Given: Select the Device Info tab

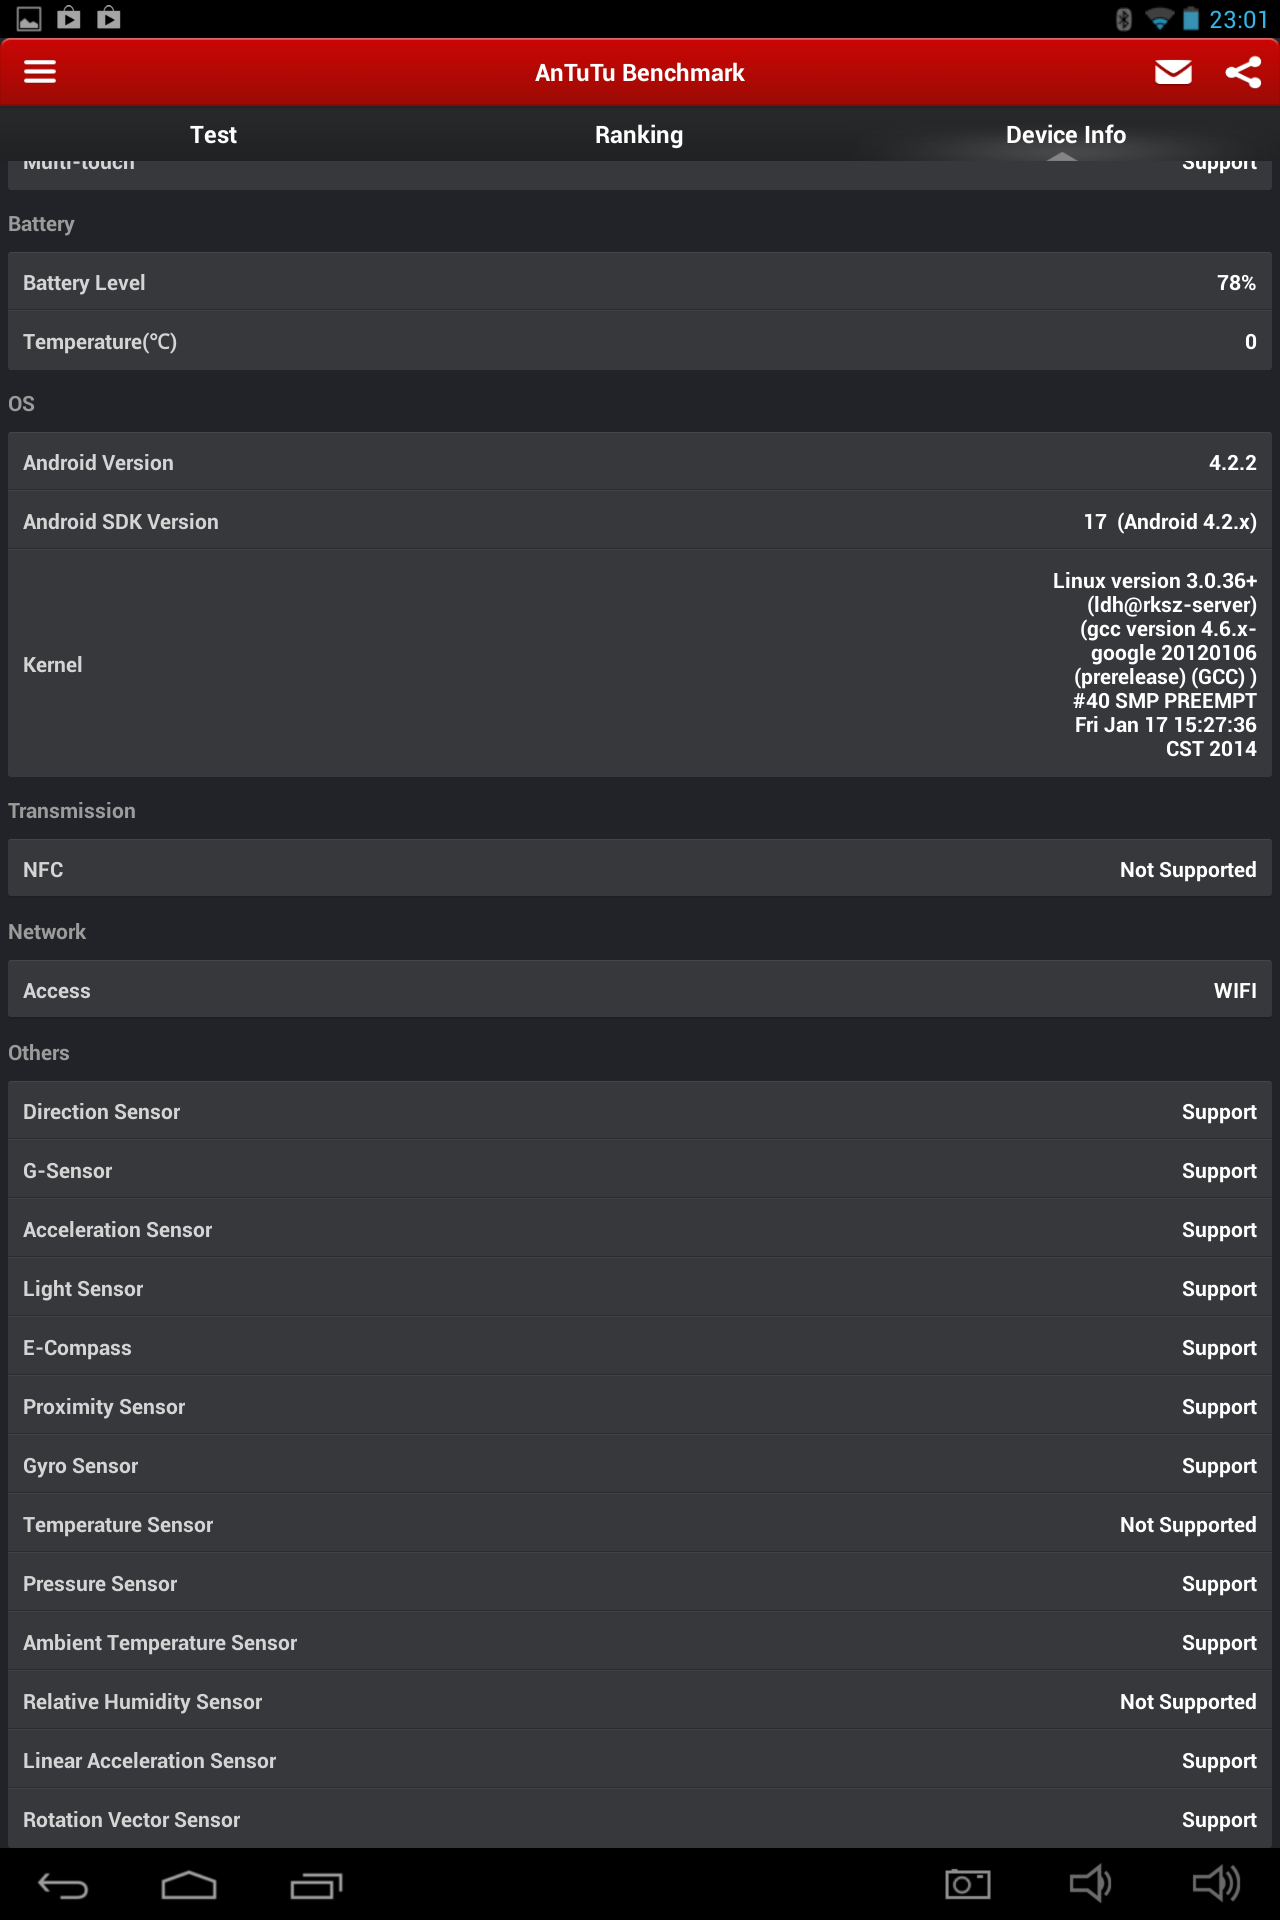Looking at the screenshot, I should coord(1065,135).
